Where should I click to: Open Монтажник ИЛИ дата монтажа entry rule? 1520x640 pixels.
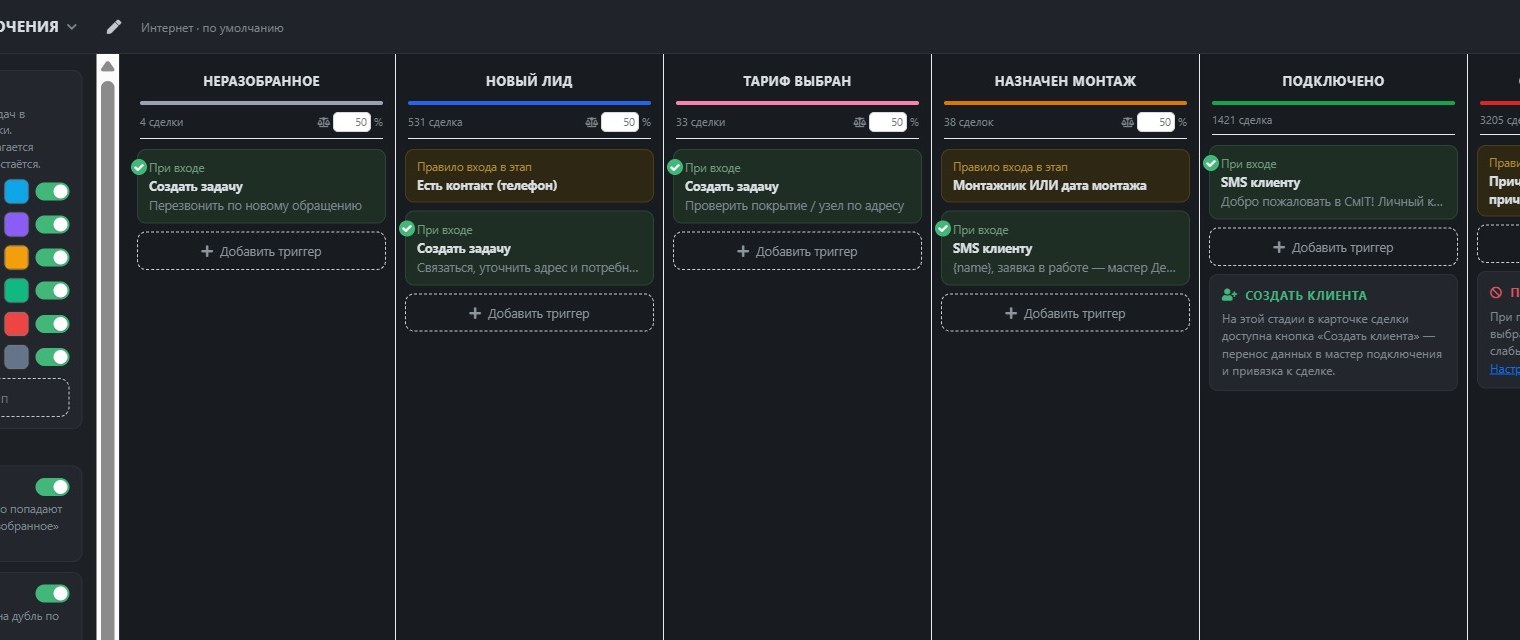coord(1065,176)
